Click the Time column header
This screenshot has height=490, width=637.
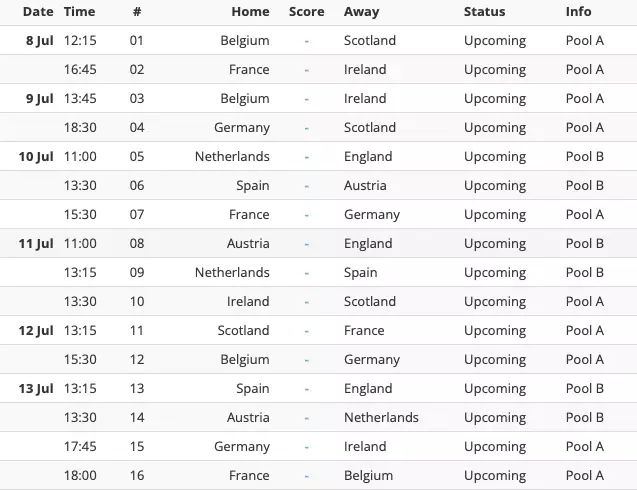(x=79, y=12)
